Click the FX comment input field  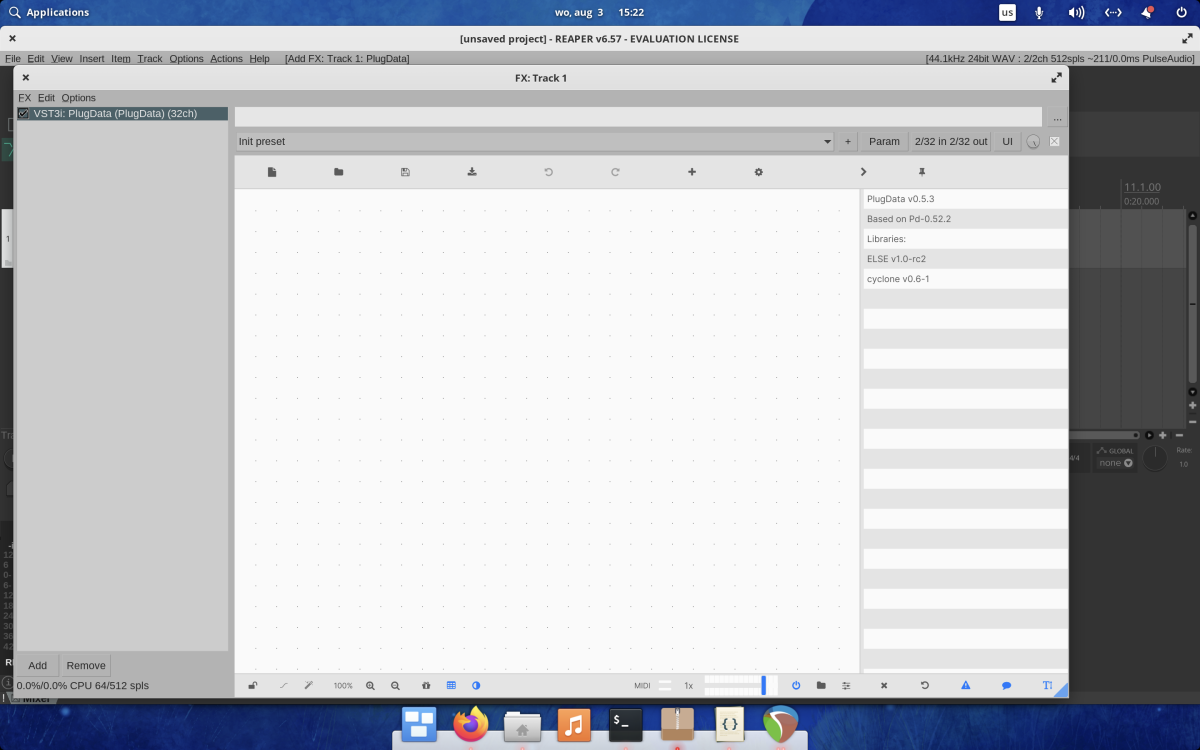638,117
